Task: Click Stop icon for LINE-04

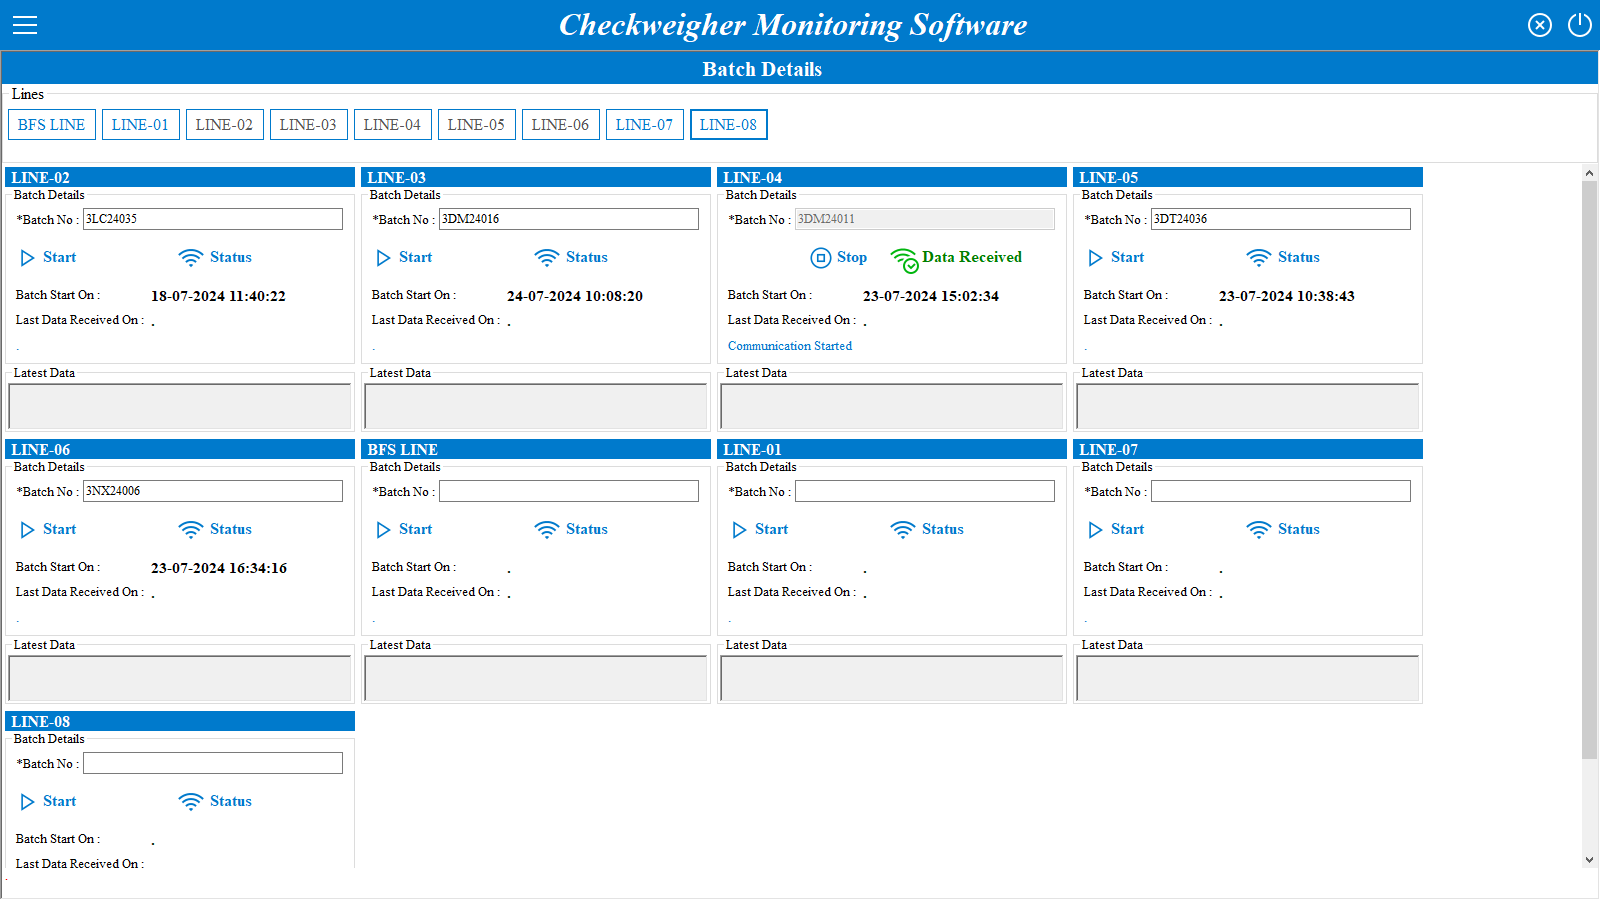Action: tap(820, 258)
